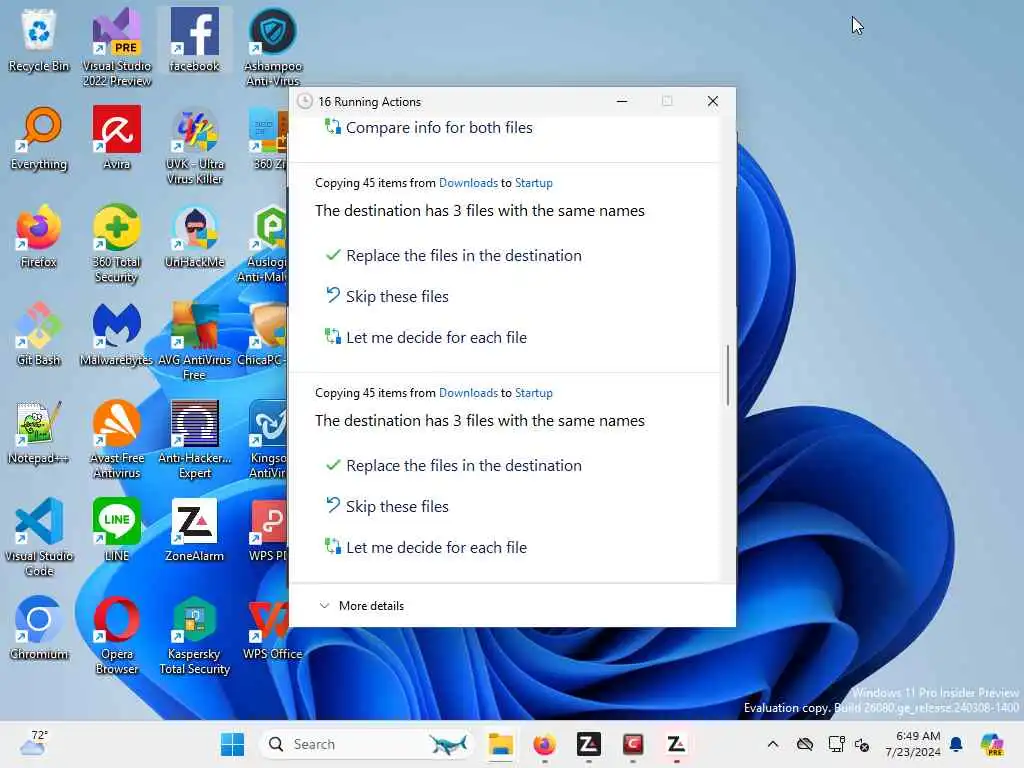Click the Chromium desktop shortcut
This screenshot has height=768, width=1024.
[39, 629]
